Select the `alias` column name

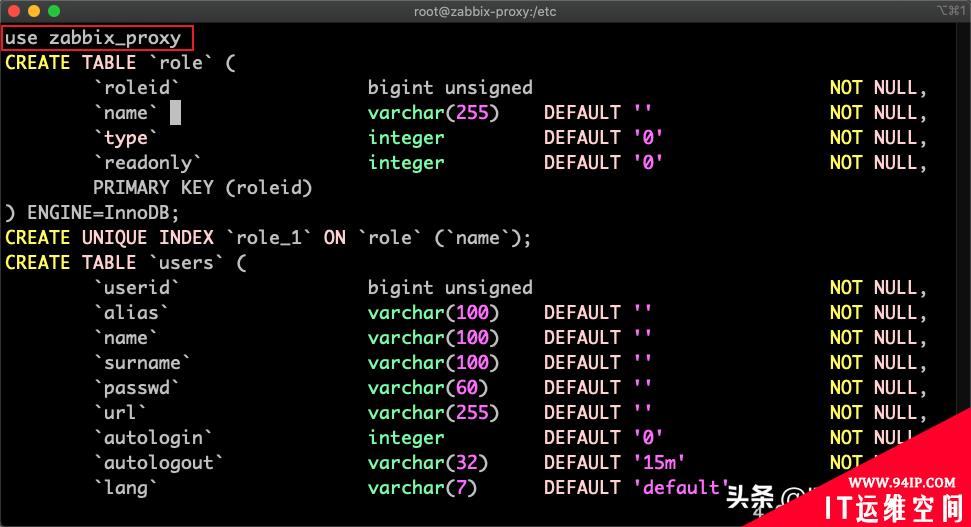click(x=131, y=312)
